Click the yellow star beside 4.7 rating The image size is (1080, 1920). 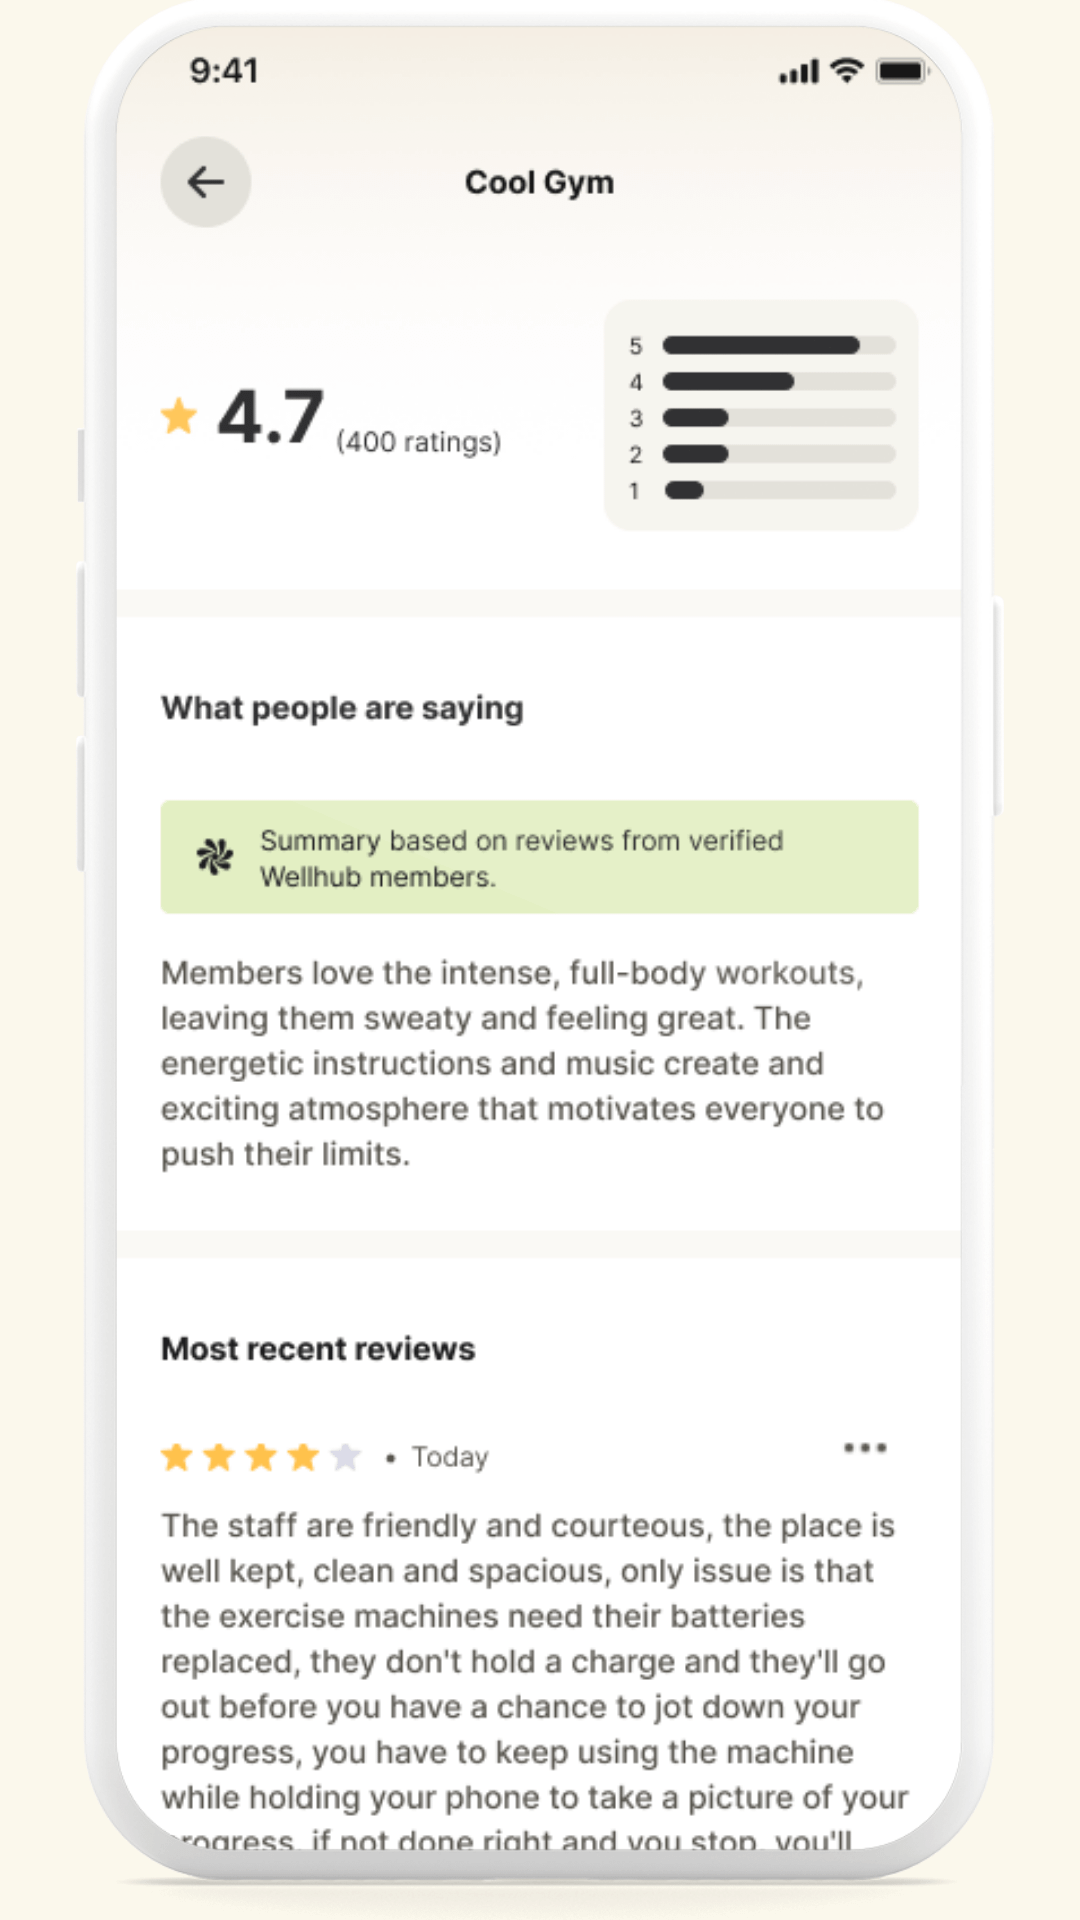(x=180, y=416)
